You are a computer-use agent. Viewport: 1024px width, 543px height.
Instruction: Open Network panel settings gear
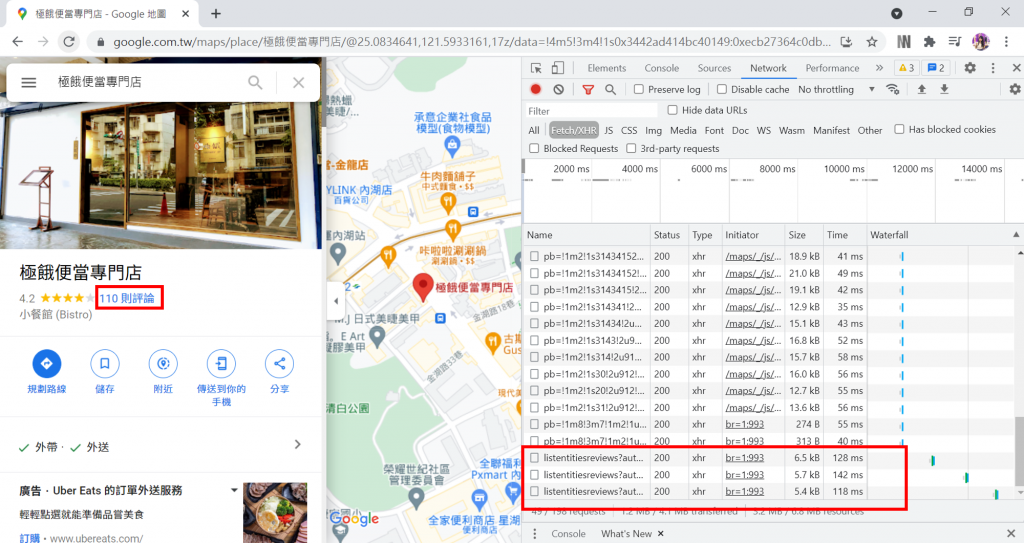click(x=1014, y=90)
